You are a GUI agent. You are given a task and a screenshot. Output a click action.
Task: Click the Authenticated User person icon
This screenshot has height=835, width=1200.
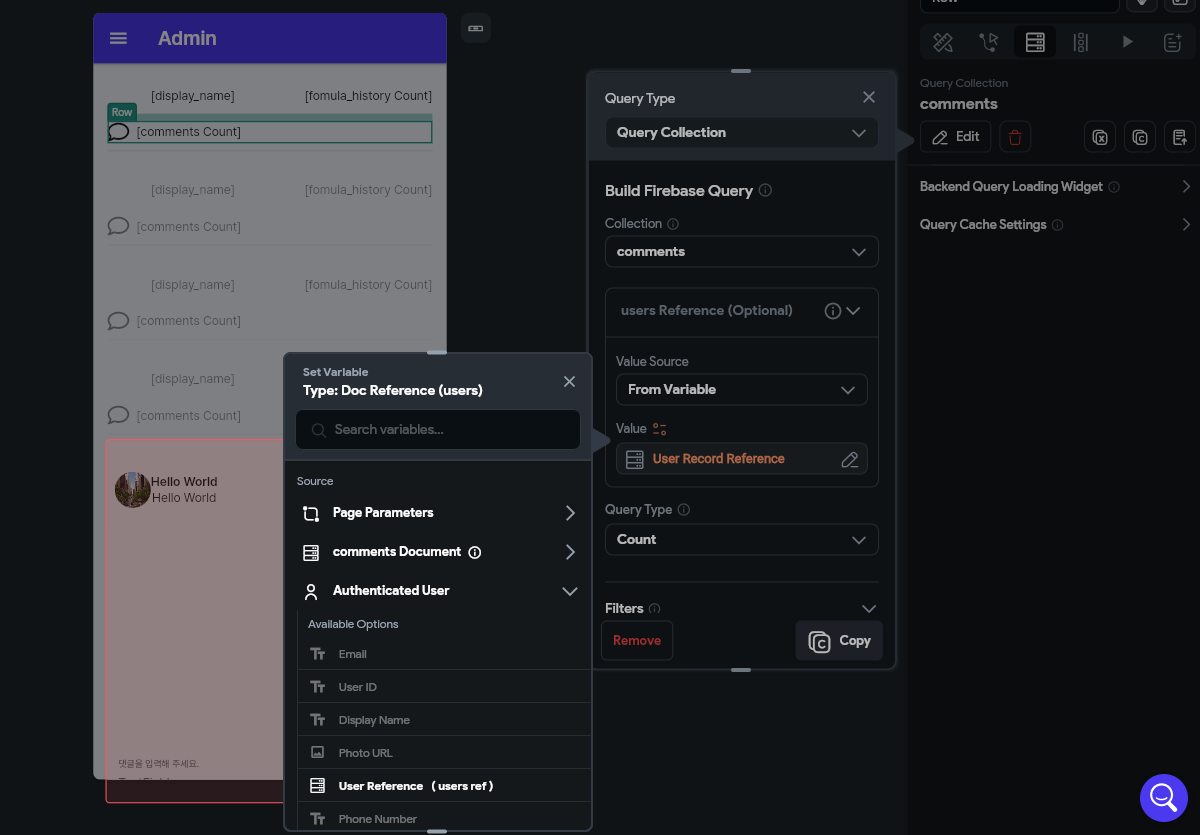311,591
